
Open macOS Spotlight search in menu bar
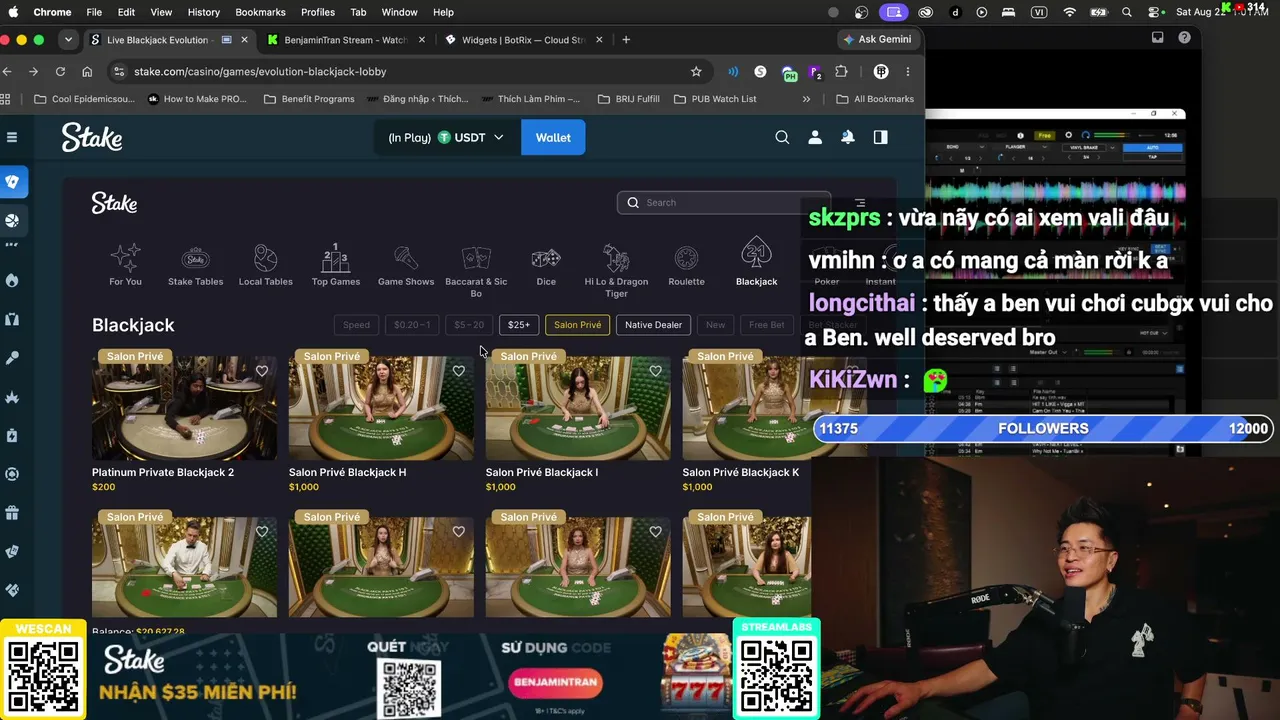point(1127,12)
